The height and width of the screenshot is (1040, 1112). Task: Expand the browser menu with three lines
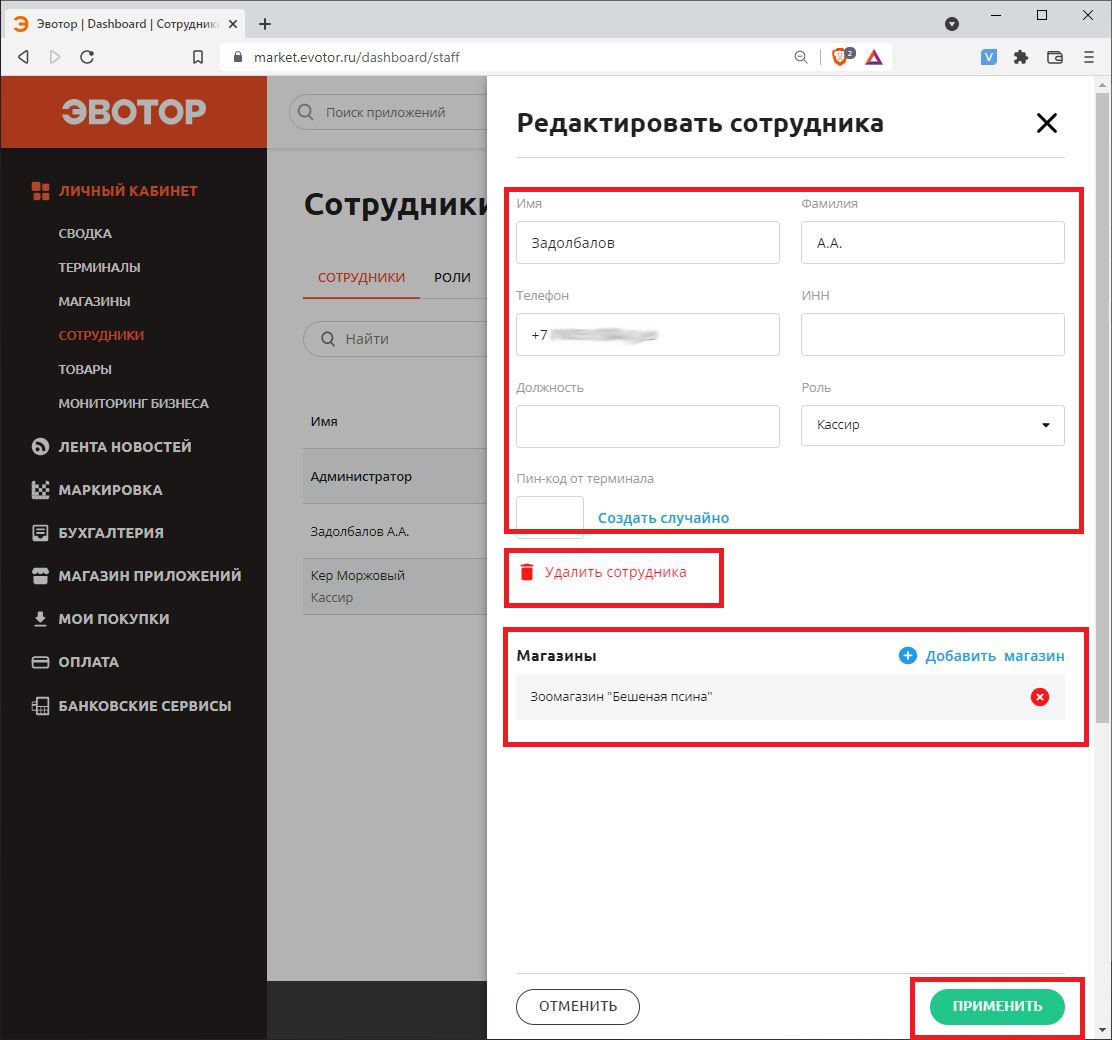(1089, 57)
